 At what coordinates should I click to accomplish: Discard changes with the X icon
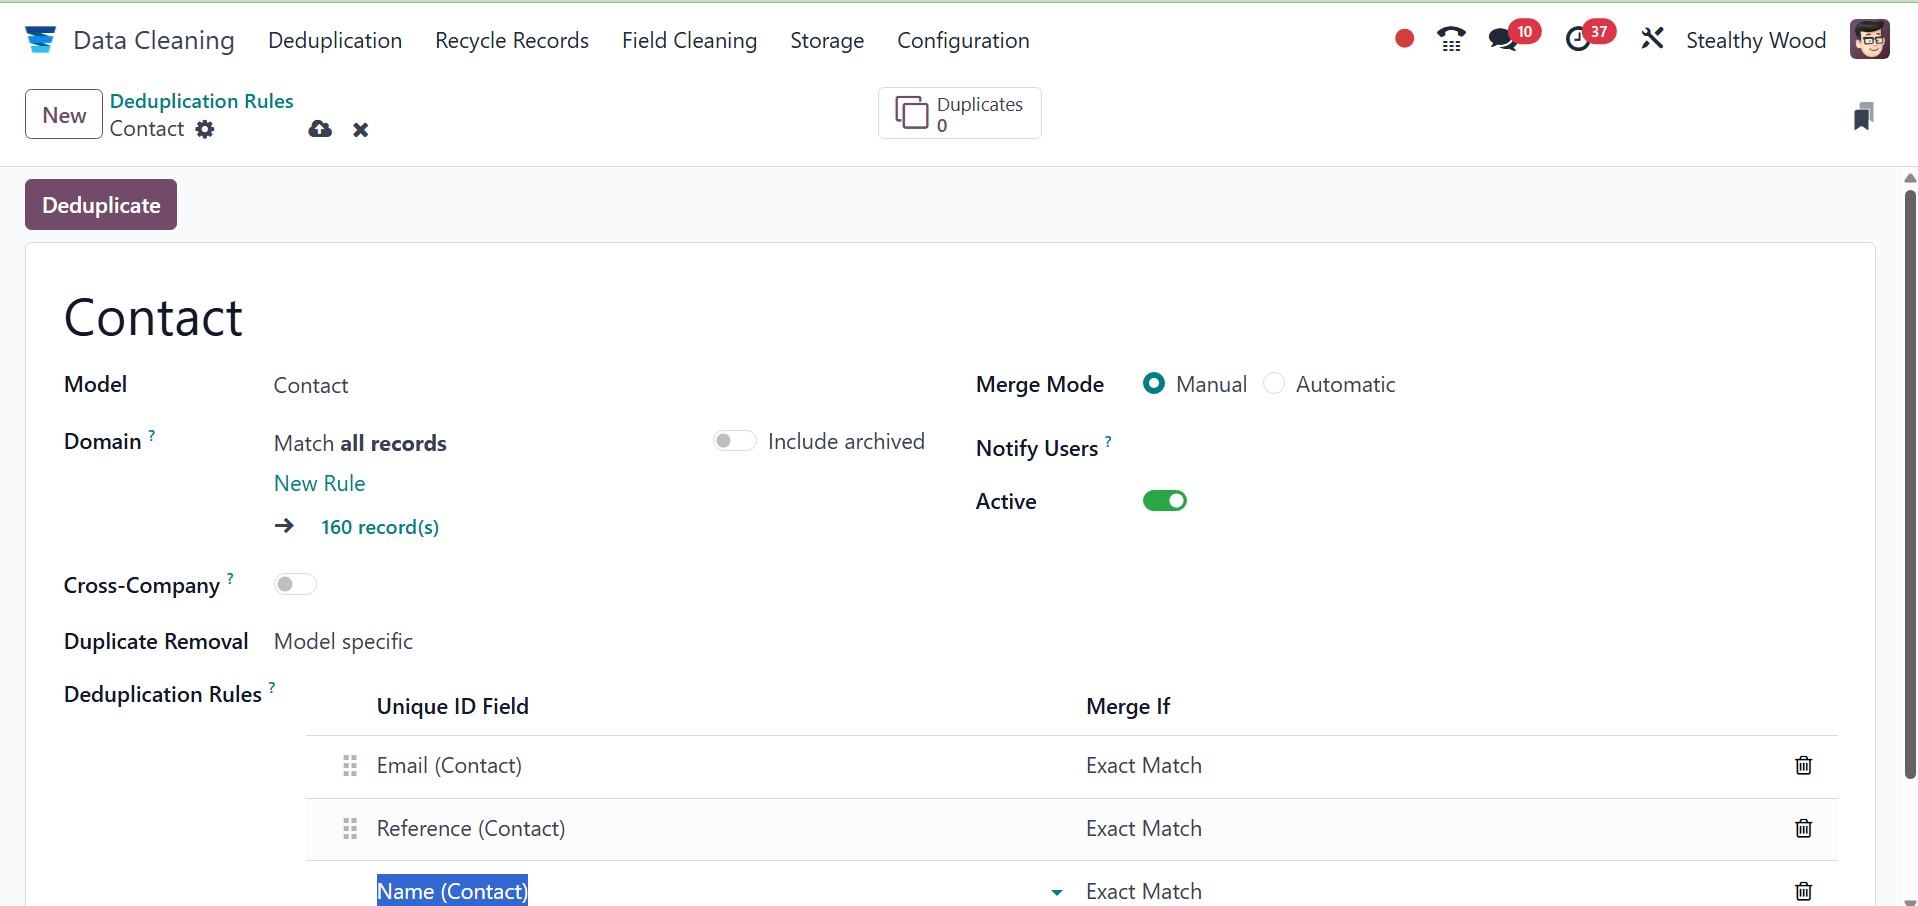(361, 130)
